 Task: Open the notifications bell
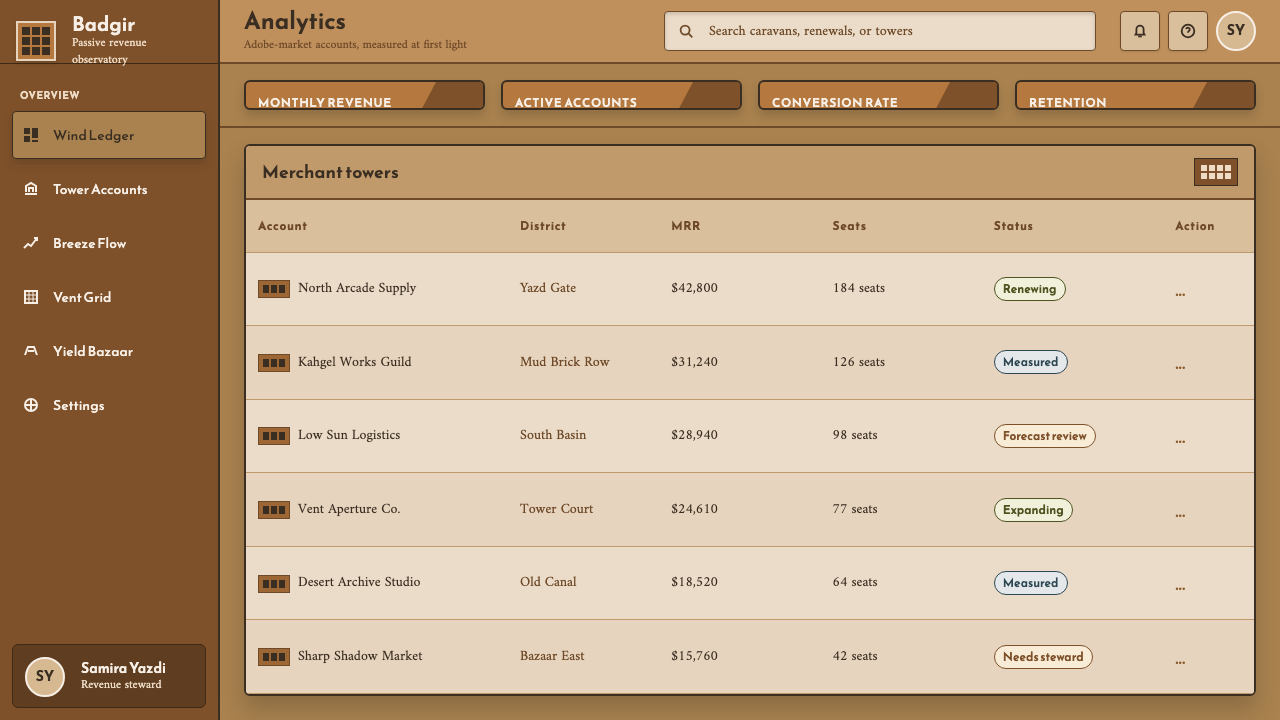tap(1140, 31)
